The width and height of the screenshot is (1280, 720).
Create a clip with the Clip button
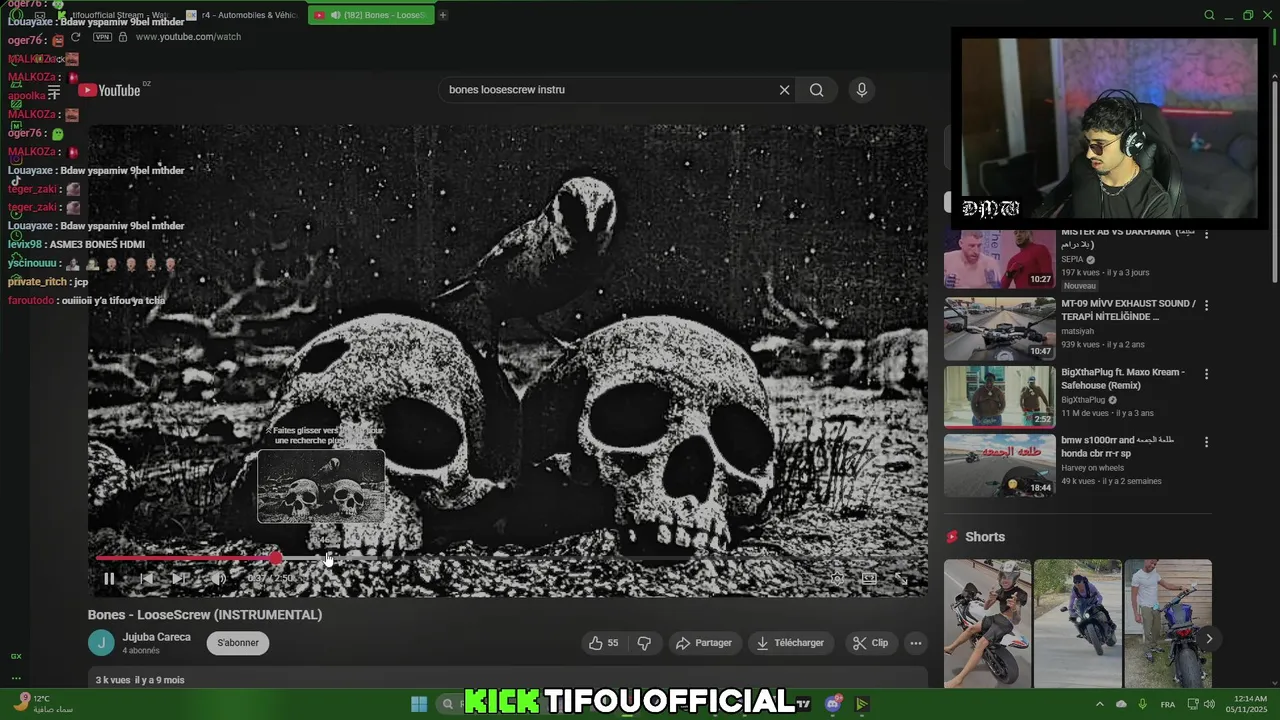870,643
